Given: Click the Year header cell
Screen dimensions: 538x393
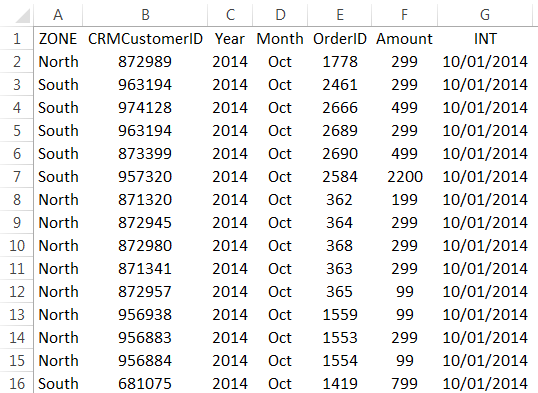Looking at the screenshot, I should click(230, 39).
